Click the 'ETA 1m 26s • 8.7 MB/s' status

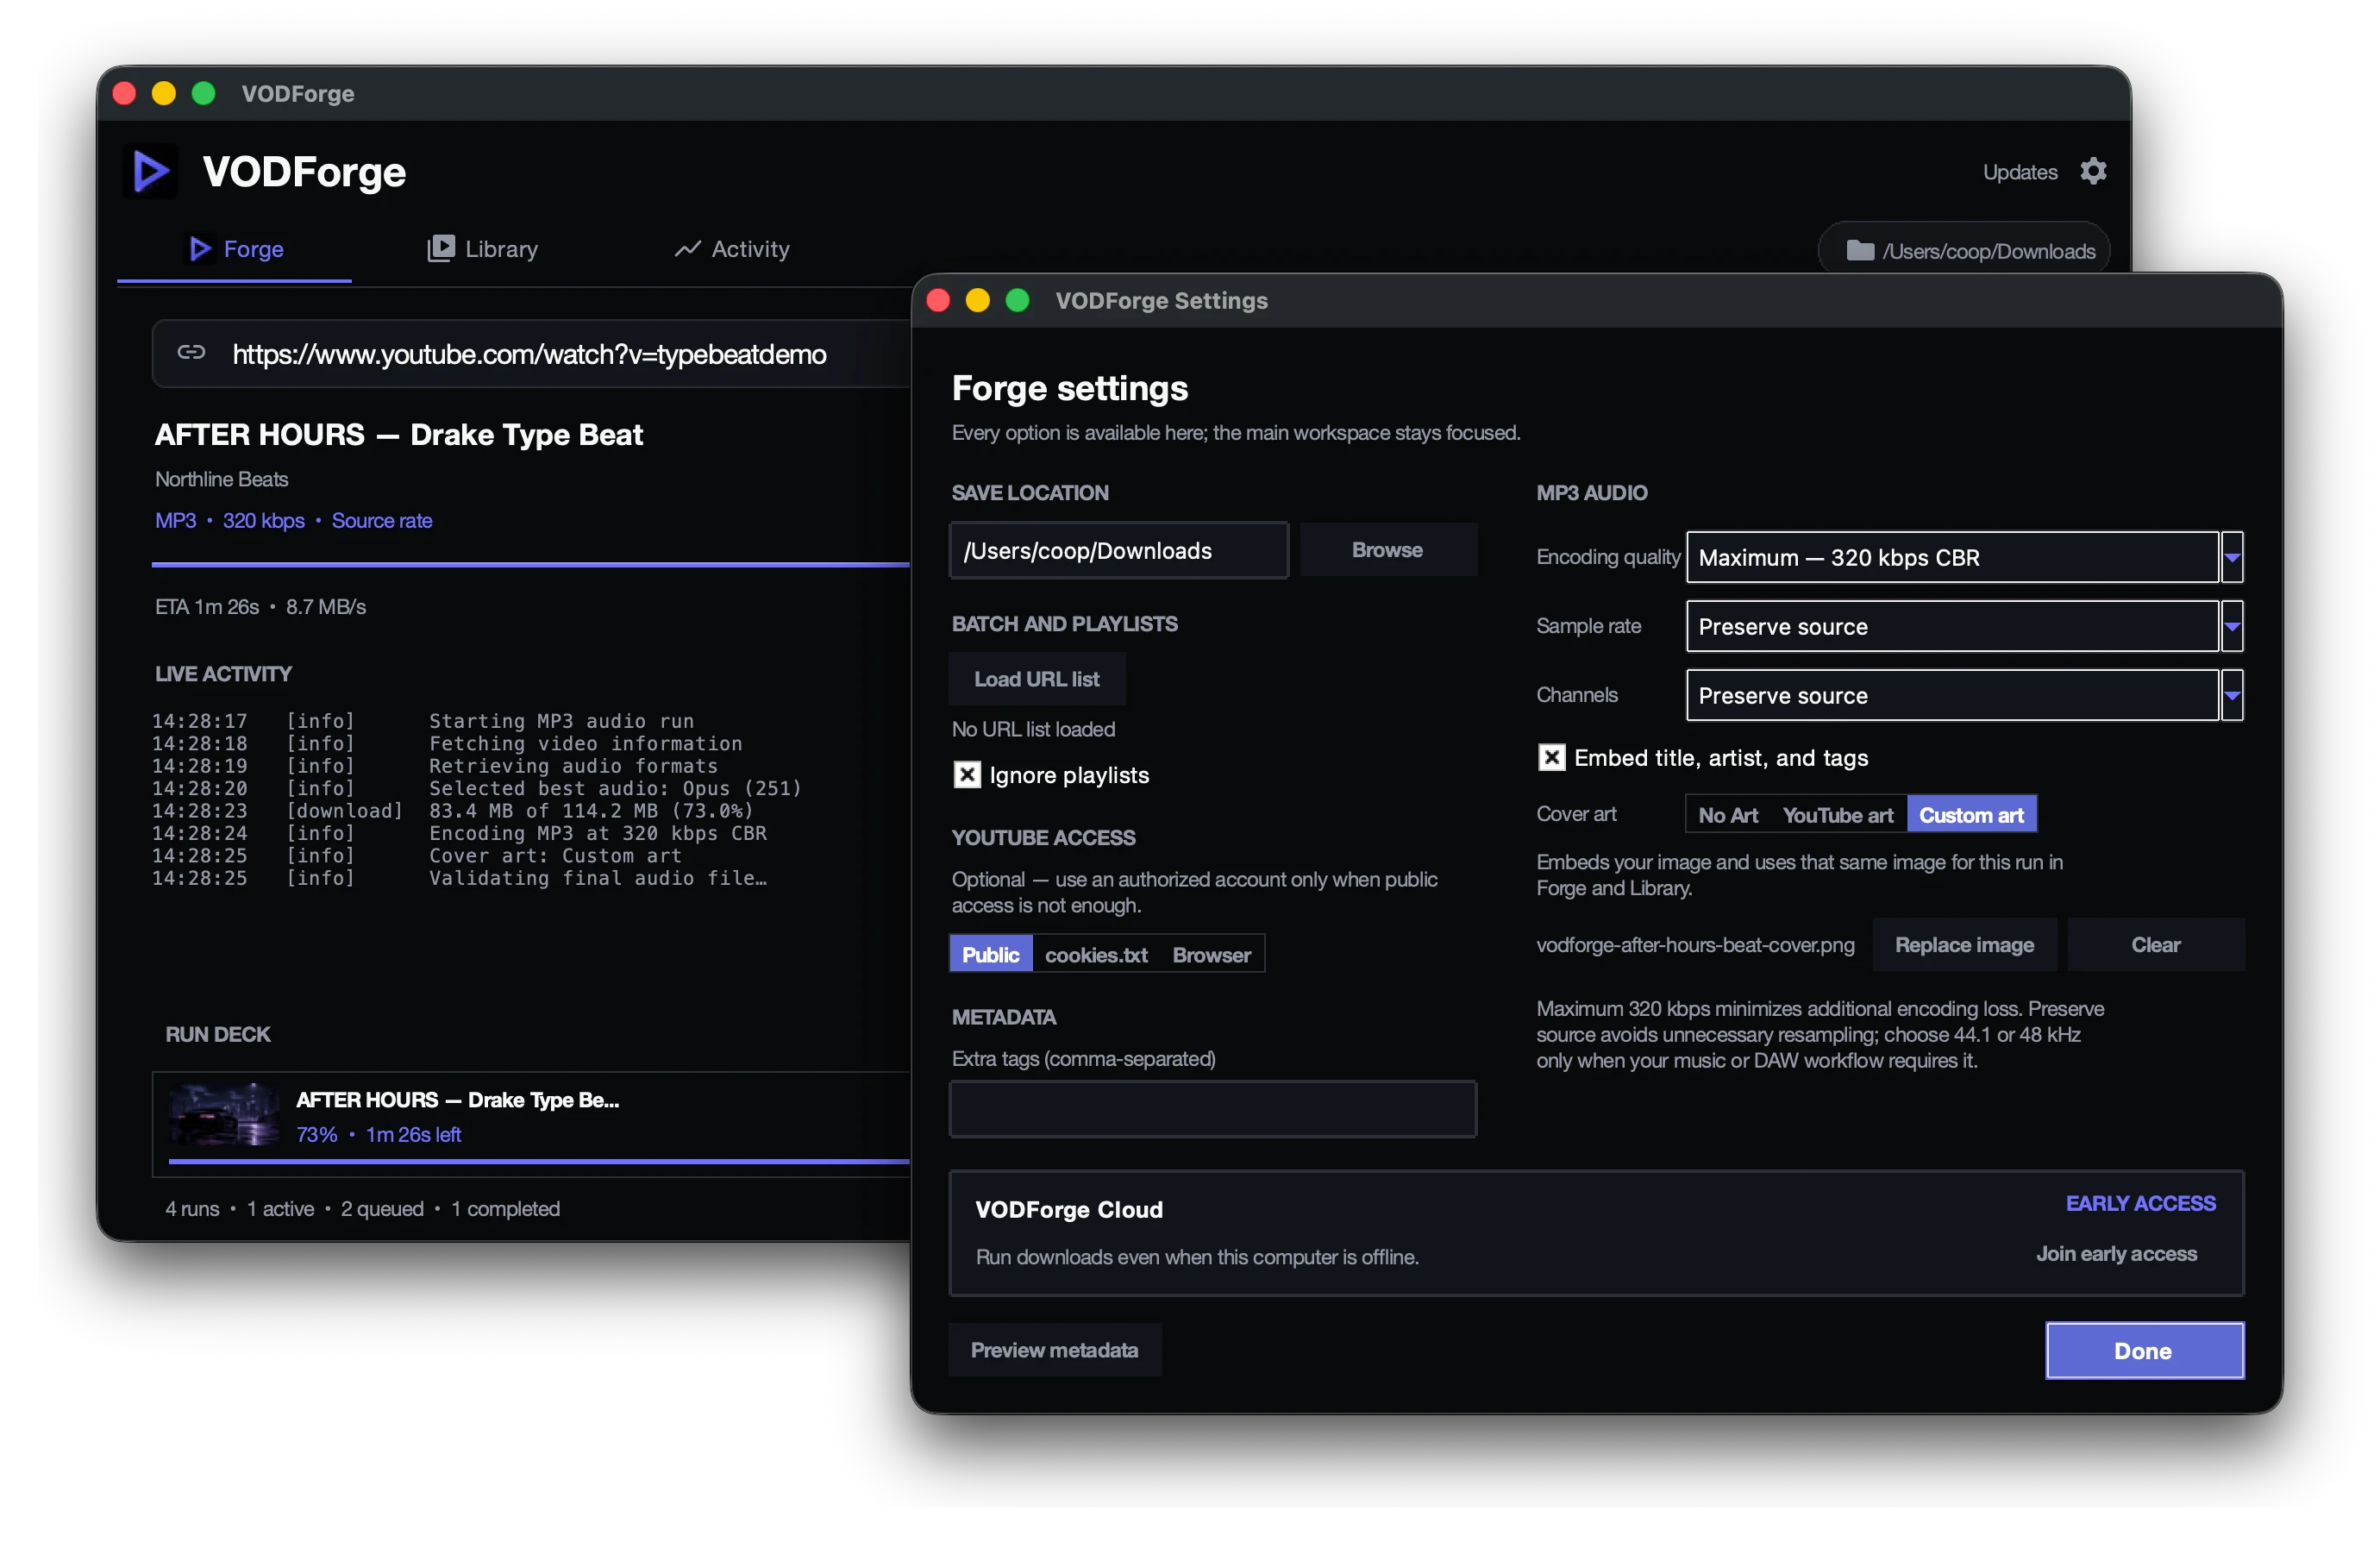261,606
